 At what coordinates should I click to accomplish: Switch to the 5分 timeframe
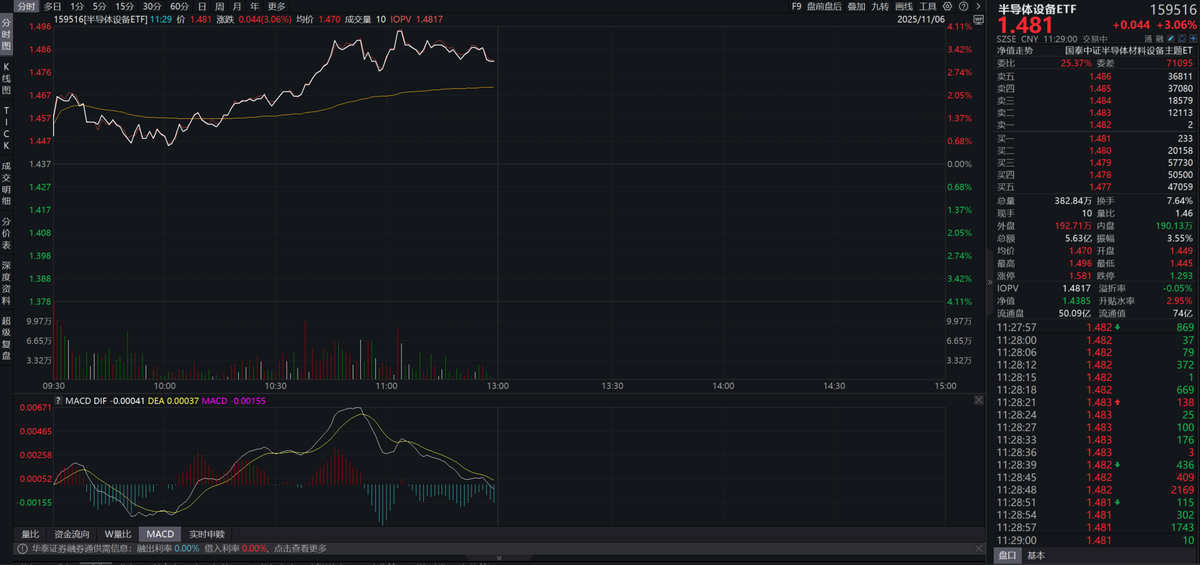99,6
